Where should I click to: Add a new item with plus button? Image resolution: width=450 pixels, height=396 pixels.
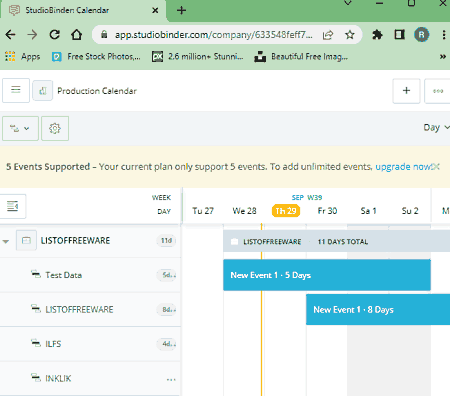(x=406, y=91)
